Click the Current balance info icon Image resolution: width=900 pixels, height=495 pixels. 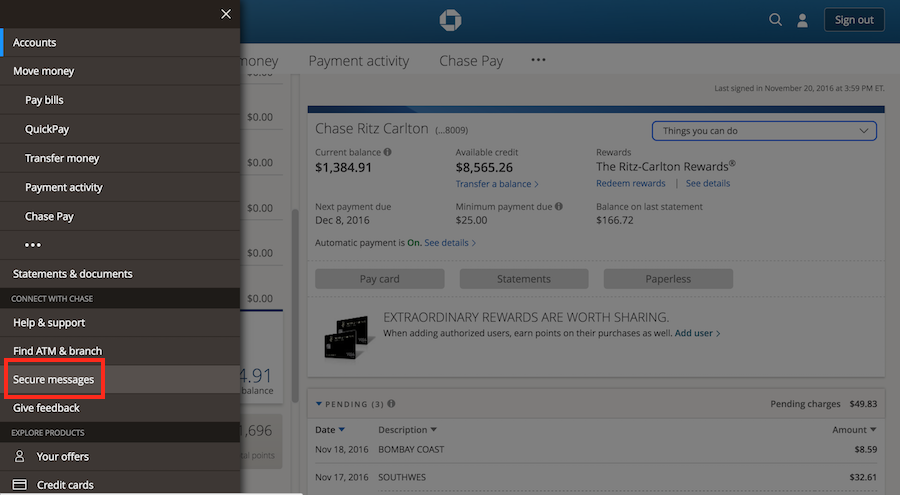[387, 152]
